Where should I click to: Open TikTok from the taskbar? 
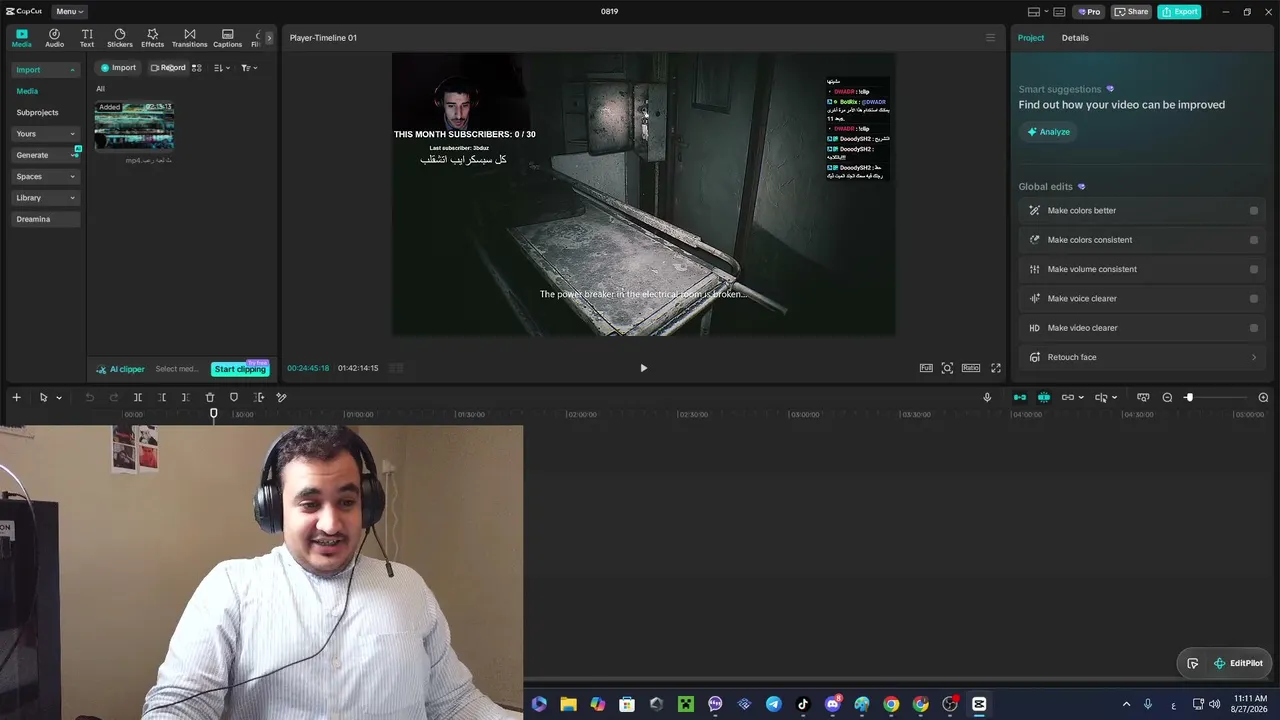coord(803,704)
